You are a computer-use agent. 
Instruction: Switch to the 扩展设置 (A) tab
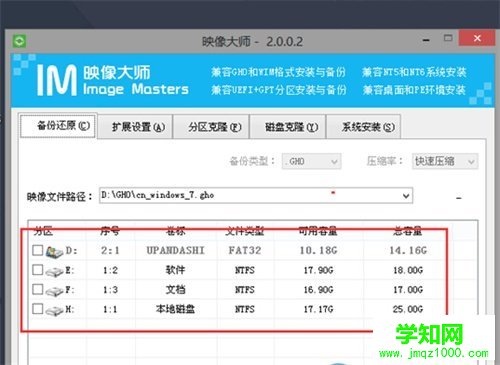pyautogui.click(x=136, y=127)
